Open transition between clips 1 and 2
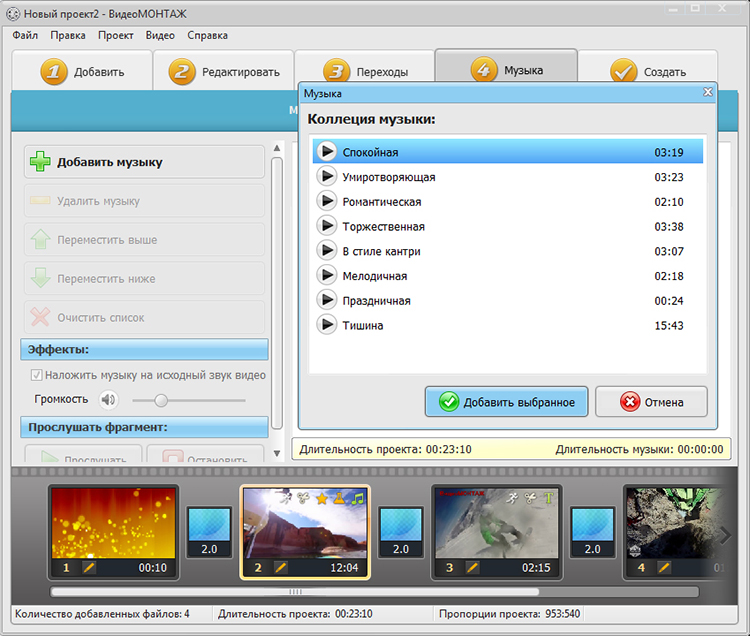 [208, 531]
